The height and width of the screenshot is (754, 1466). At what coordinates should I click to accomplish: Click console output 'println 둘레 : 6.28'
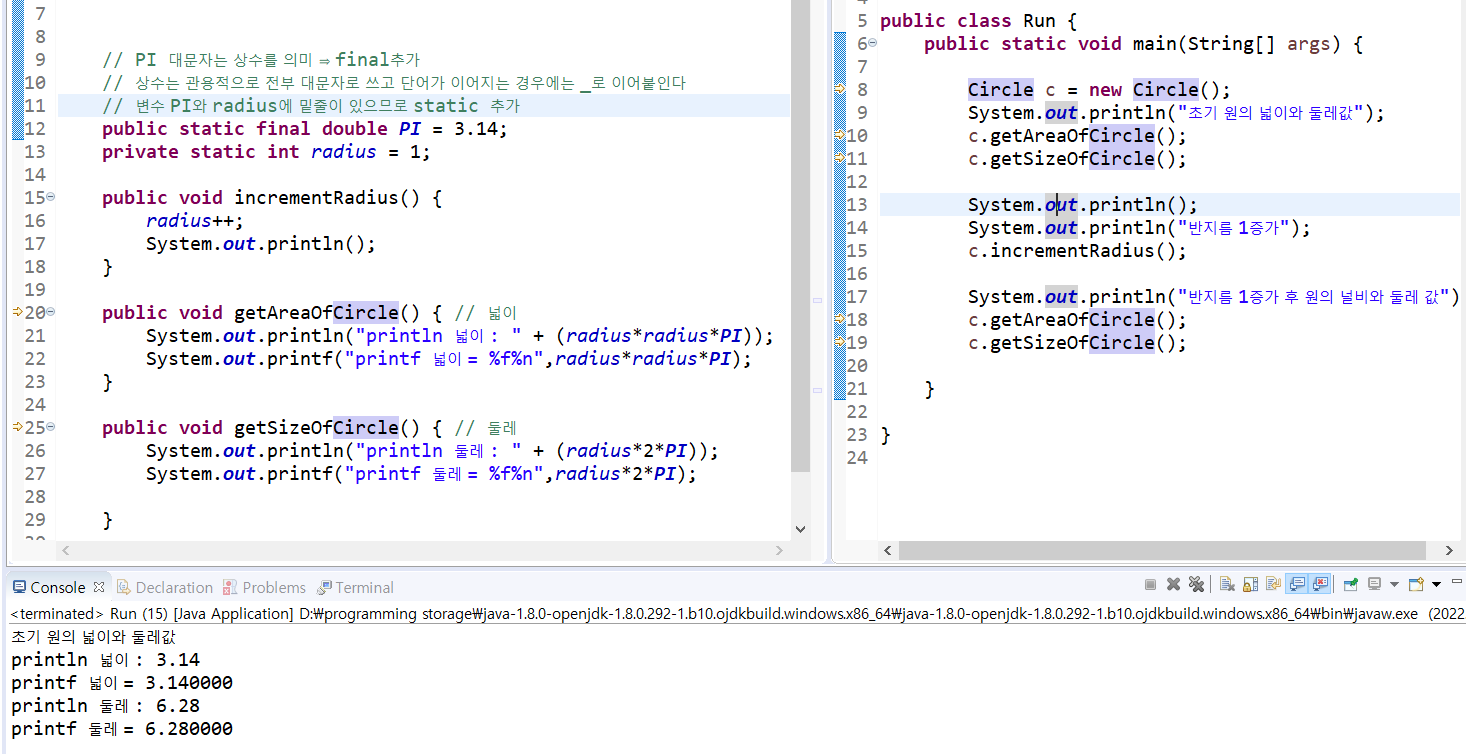[105, 706]
